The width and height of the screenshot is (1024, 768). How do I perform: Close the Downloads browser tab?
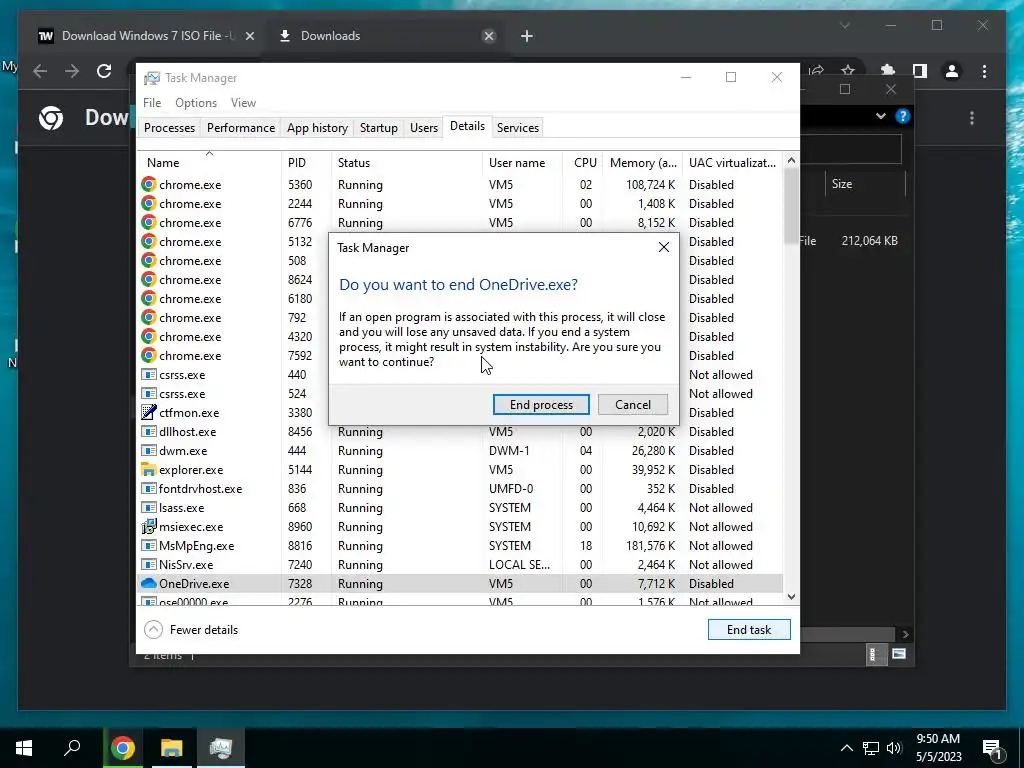[x=488, y=36]
